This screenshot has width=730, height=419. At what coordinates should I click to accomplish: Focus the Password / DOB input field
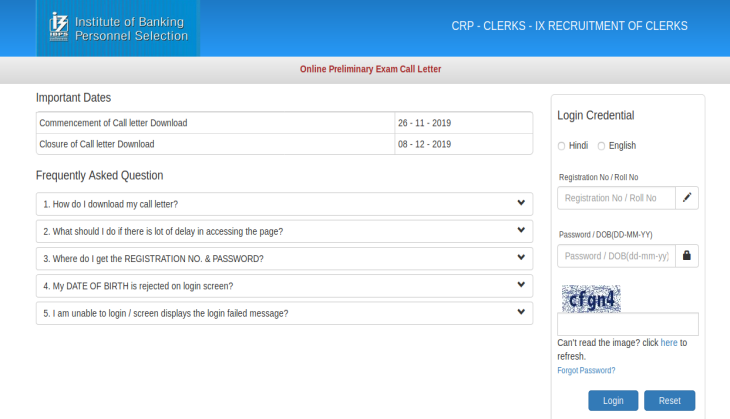(616, 256)
